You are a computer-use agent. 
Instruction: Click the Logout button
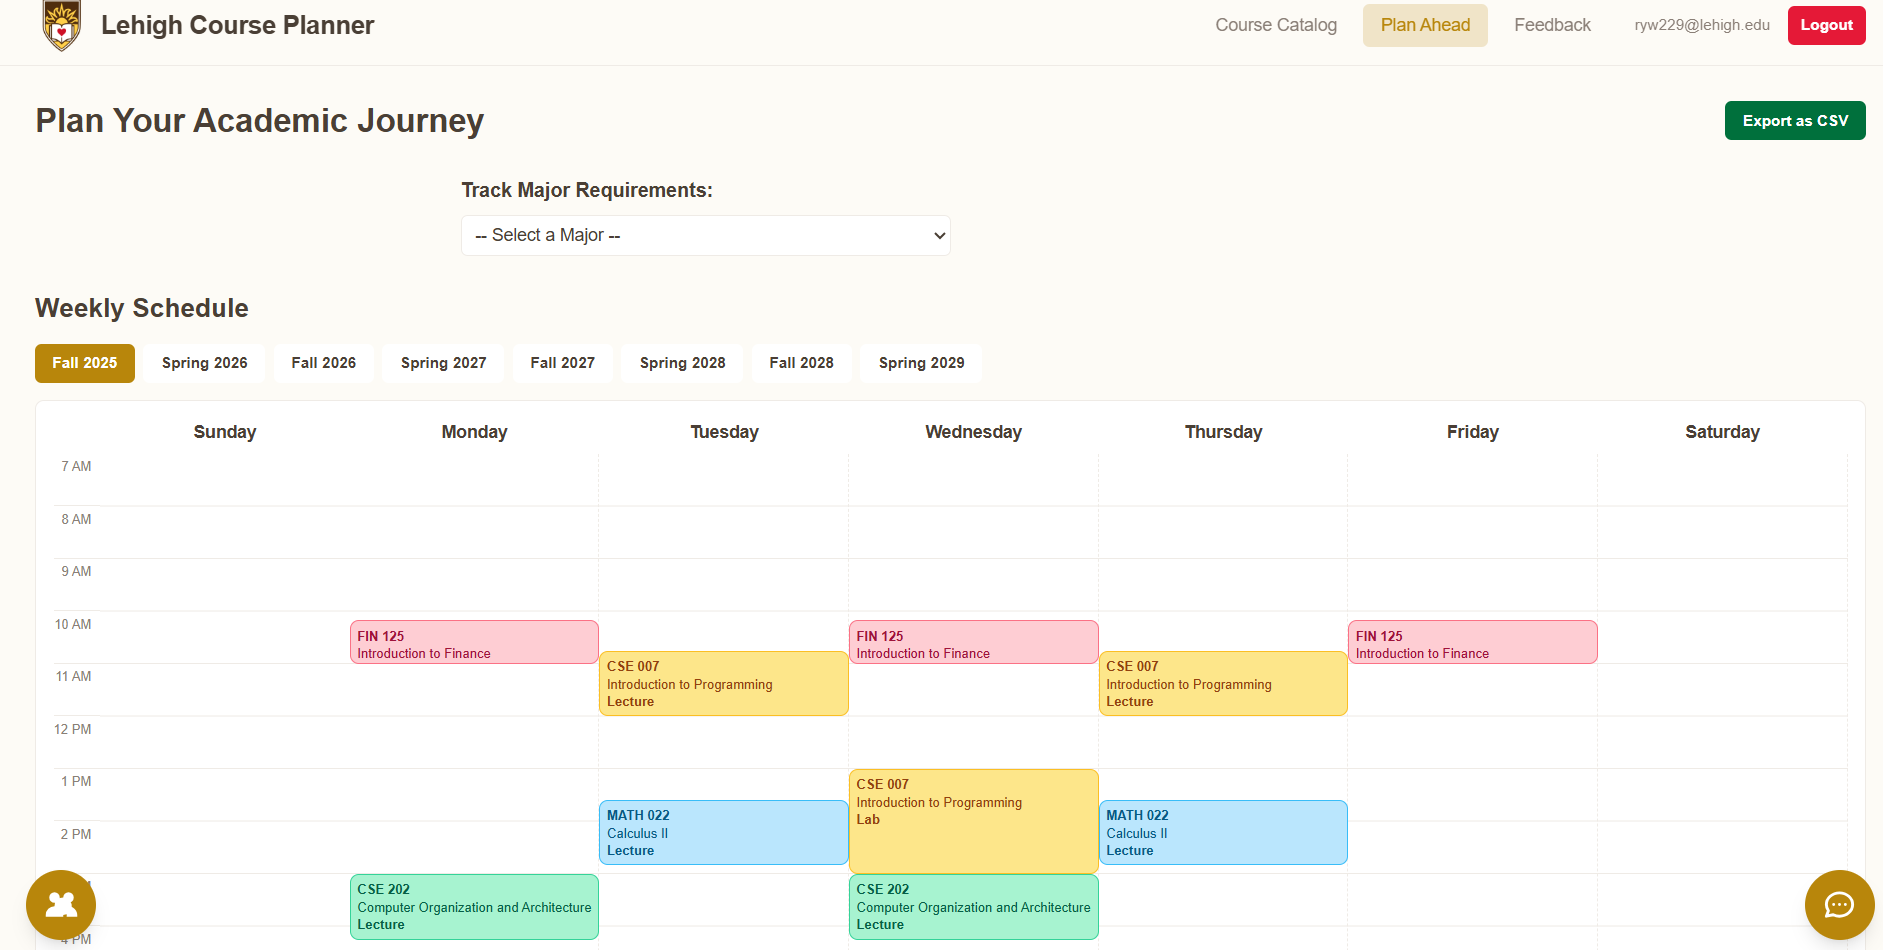tap(1826, 24)
